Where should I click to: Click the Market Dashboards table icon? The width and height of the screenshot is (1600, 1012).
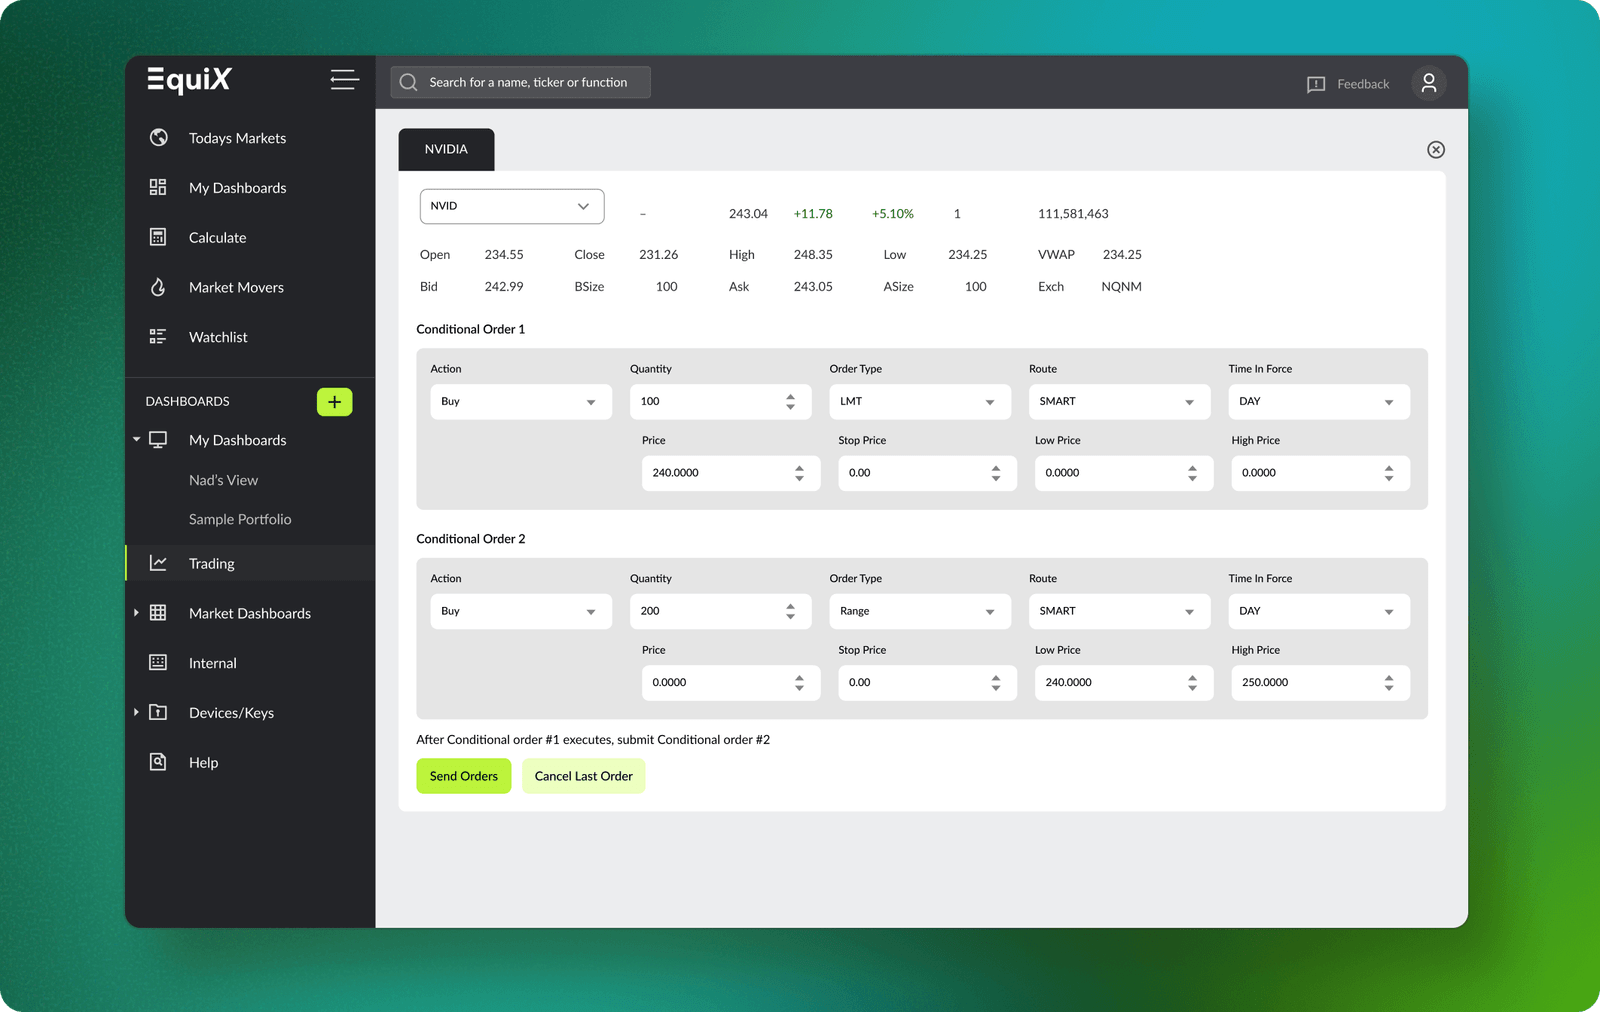[158, 612]
